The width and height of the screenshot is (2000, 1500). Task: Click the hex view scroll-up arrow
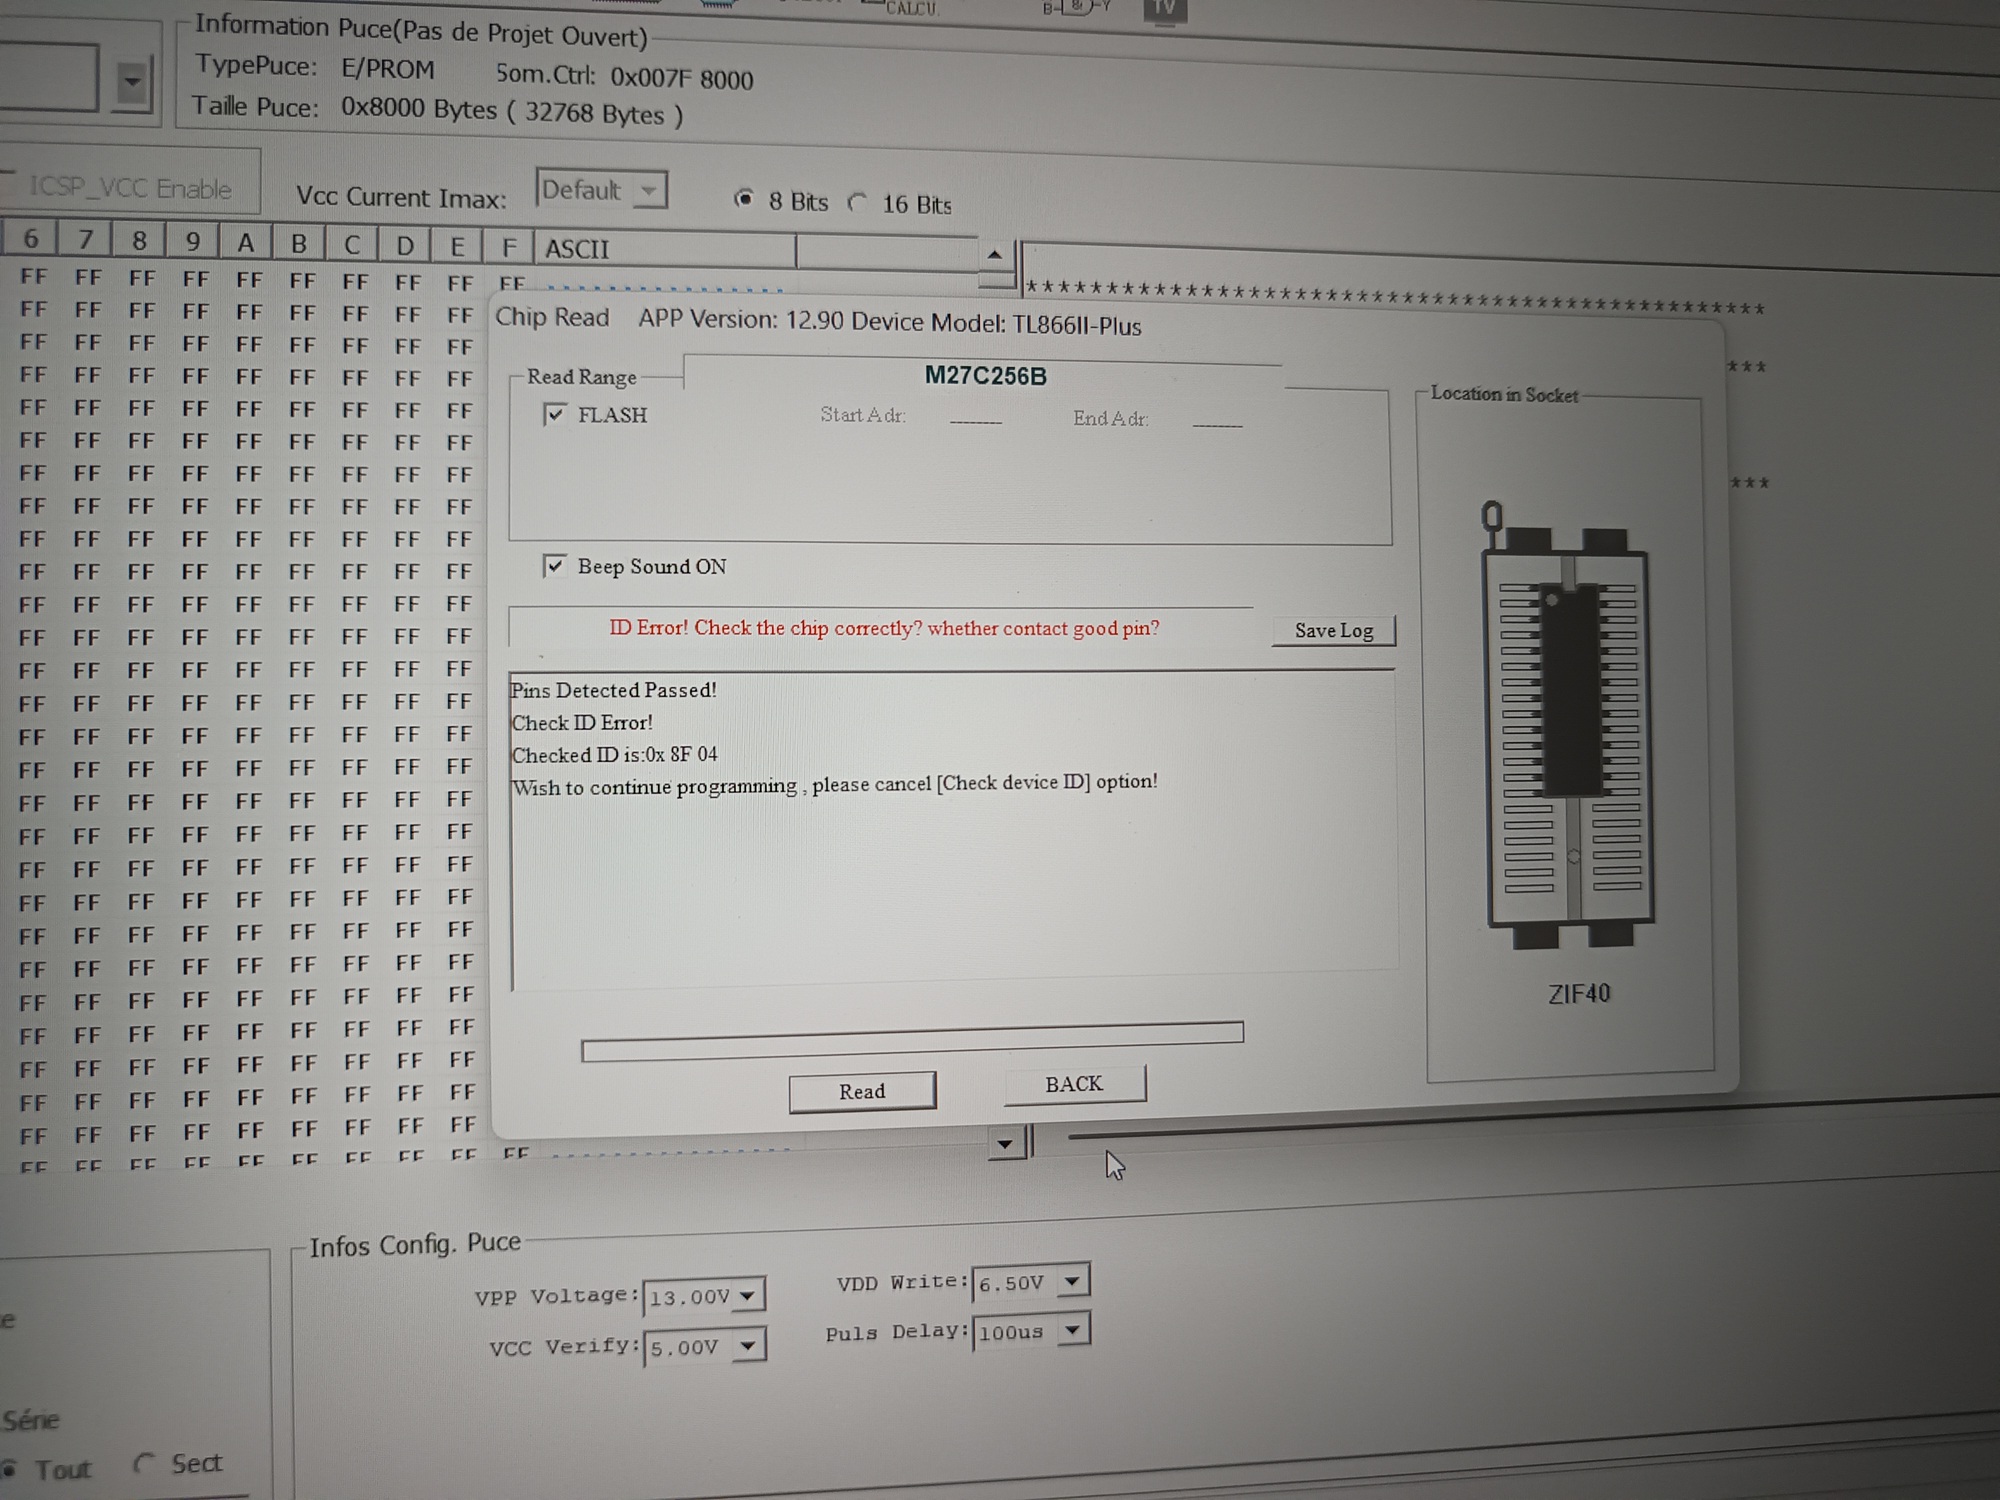click(x=994, y=254)
